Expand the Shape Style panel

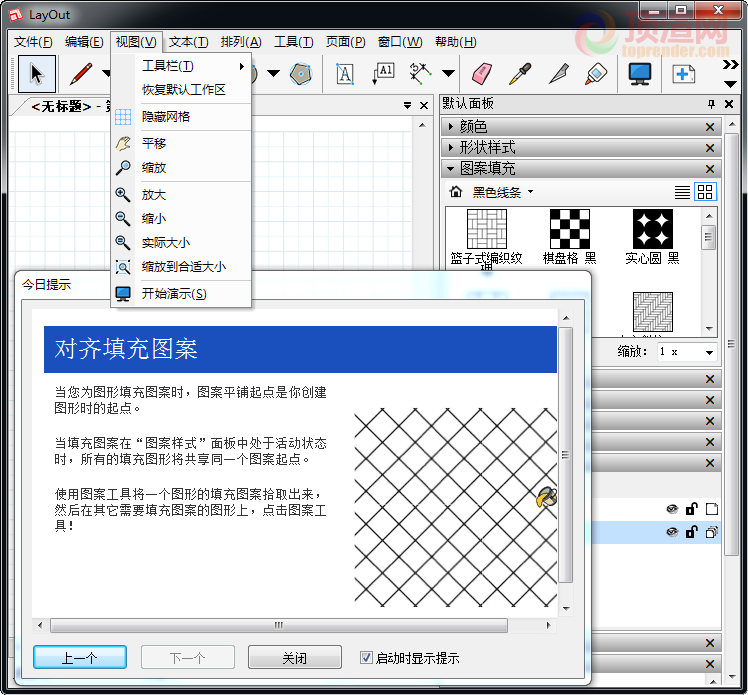click(x=451, y=148)
